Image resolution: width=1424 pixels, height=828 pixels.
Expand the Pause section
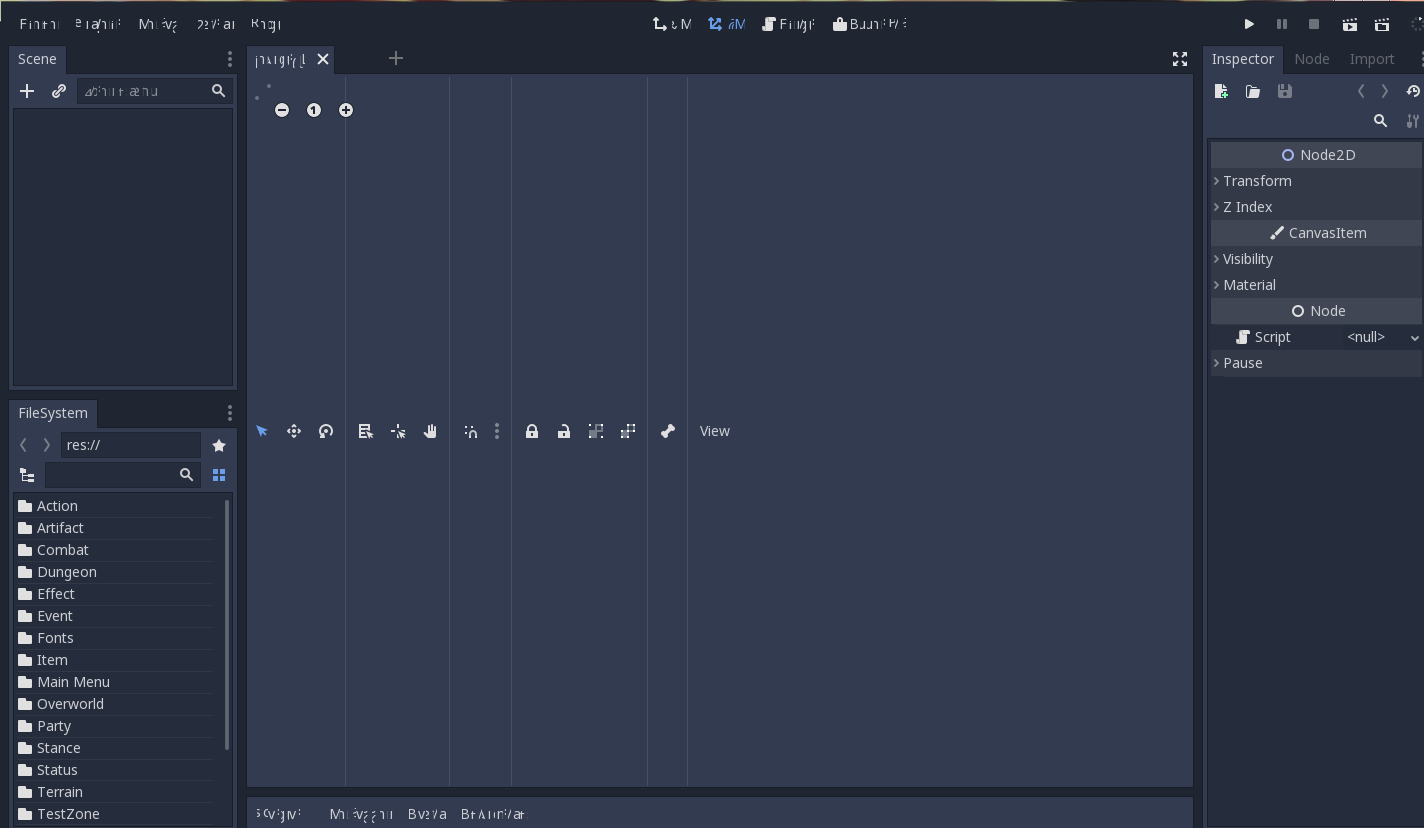[1316, 363]
